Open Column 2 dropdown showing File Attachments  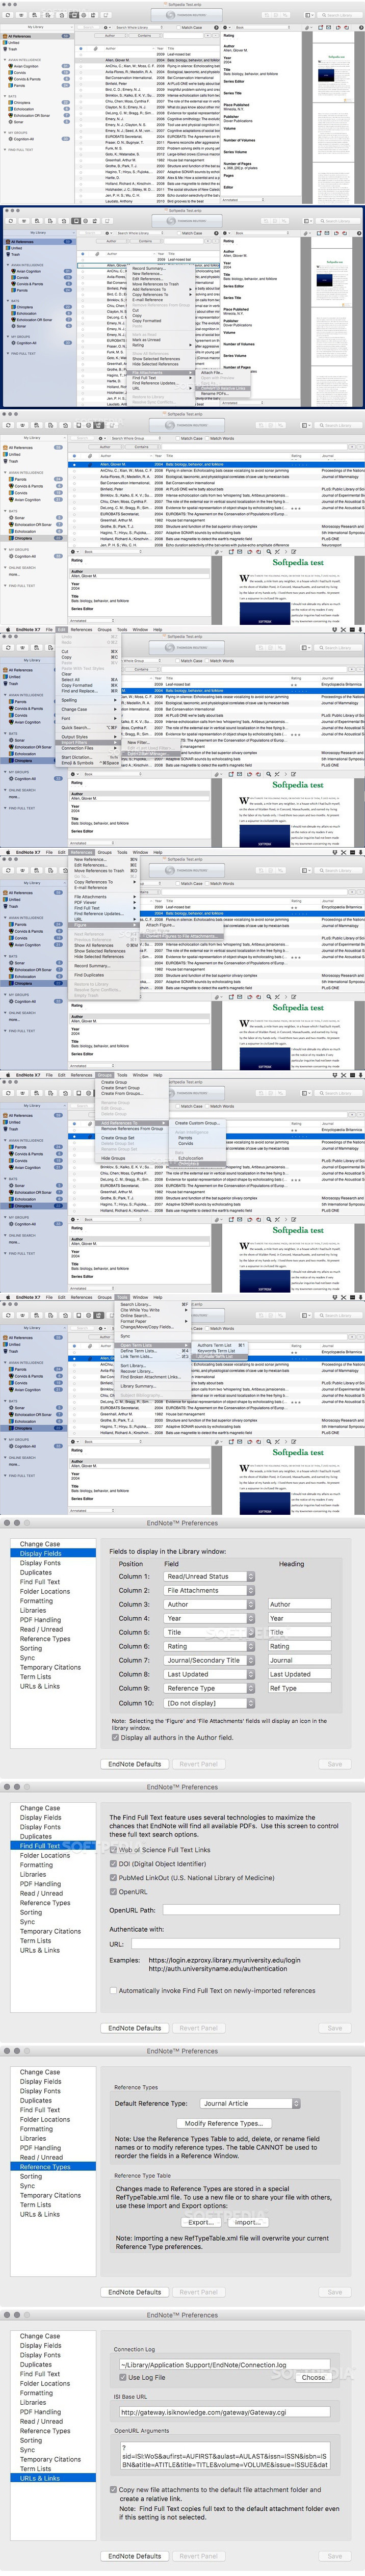(x=210, y=1590)
